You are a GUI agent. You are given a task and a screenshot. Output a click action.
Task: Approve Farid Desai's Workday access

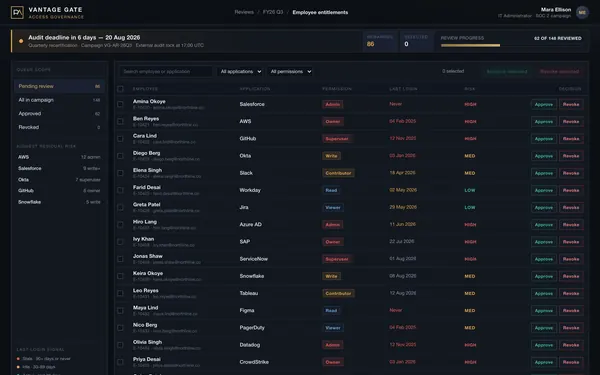(544, 191)
